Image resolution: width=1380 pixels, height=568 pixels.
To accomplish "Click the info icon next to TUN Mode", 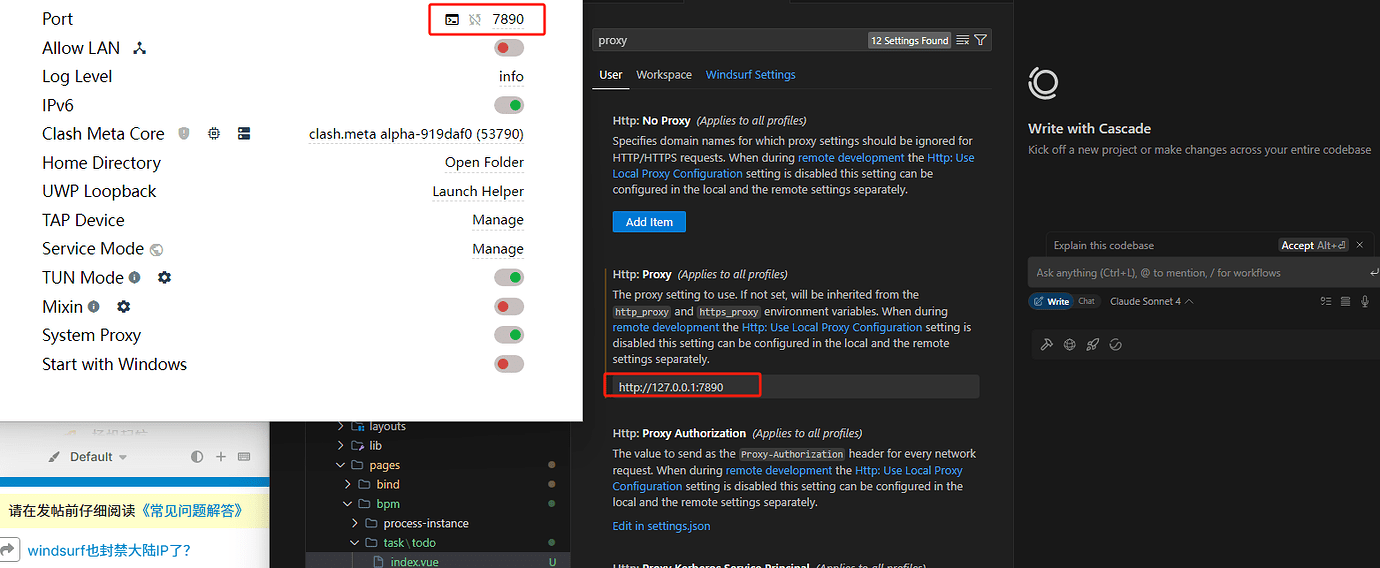I will coord(135,277).
